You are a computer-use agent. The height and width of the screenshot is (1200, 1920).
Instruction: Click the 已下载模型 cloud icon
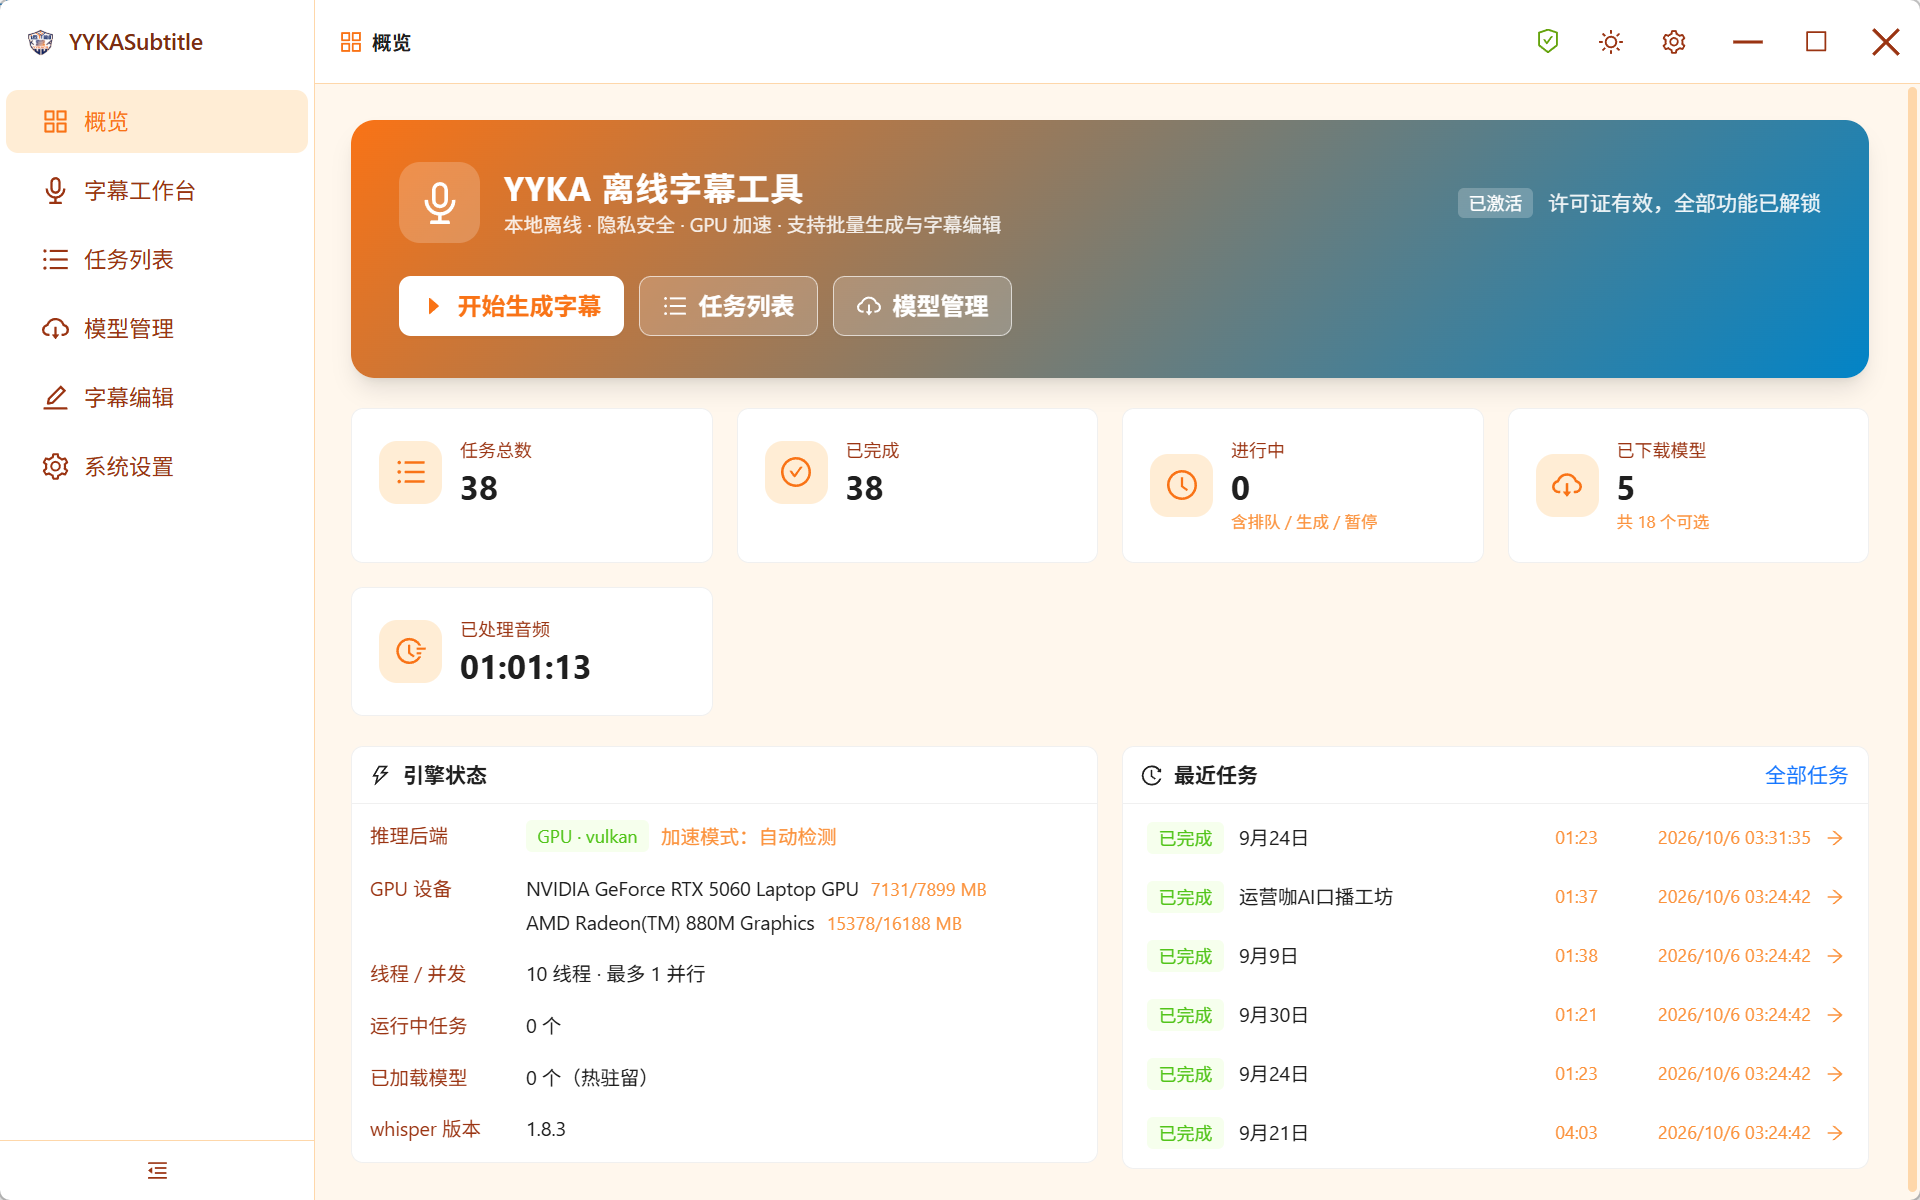[1567, 485]
